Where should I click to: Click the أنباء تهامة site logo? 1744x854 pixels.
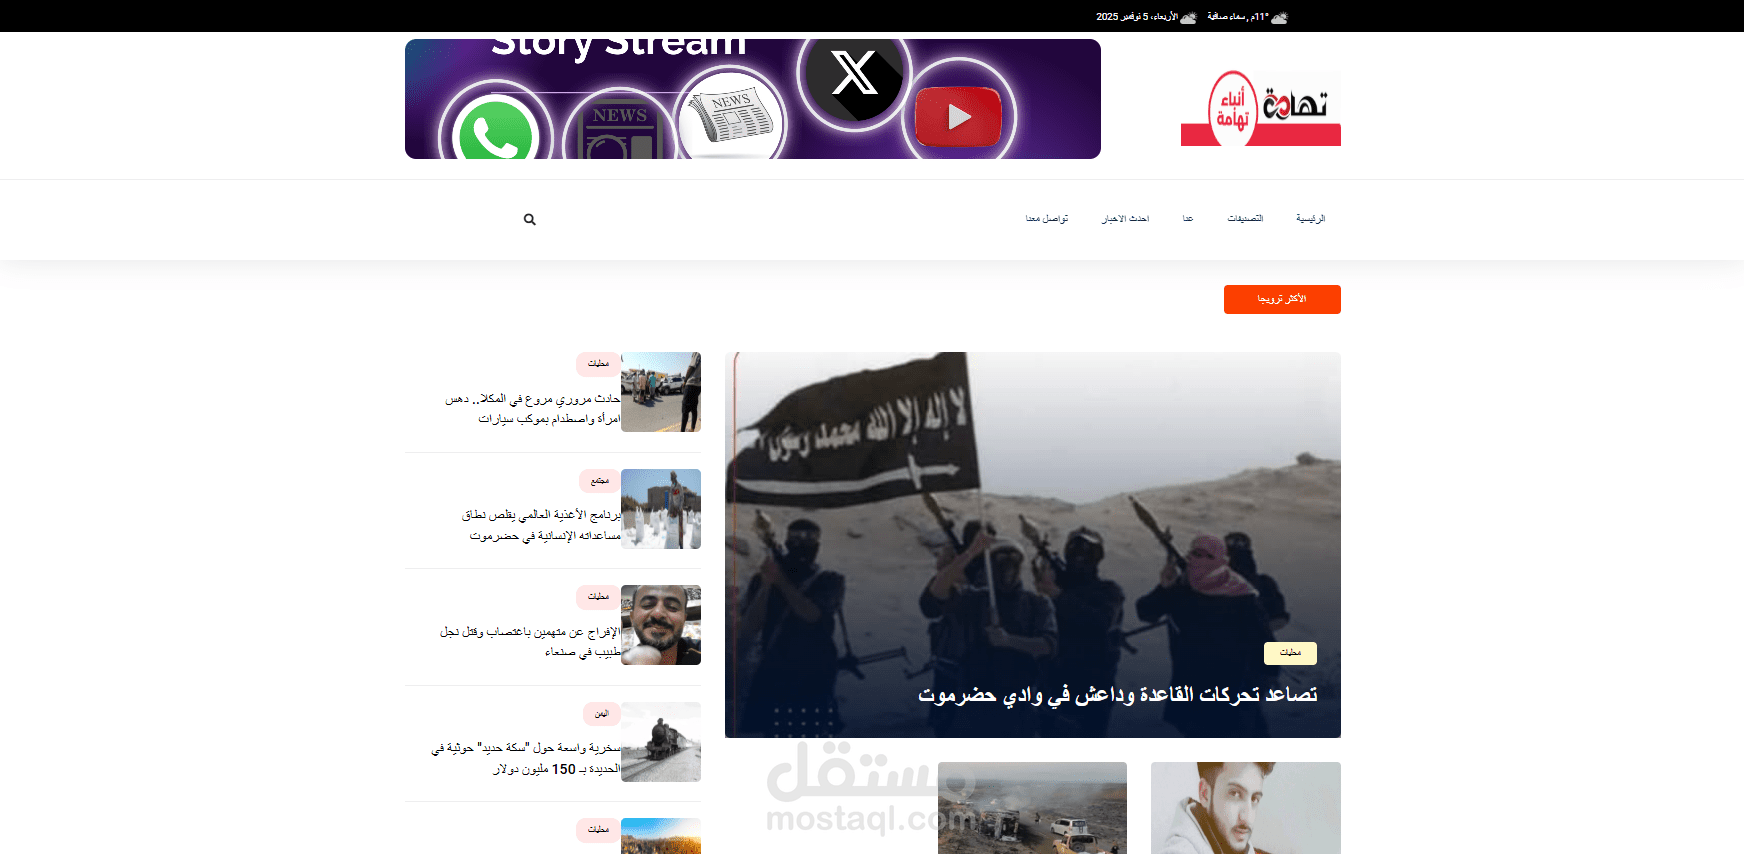[x=1261, y=108]
